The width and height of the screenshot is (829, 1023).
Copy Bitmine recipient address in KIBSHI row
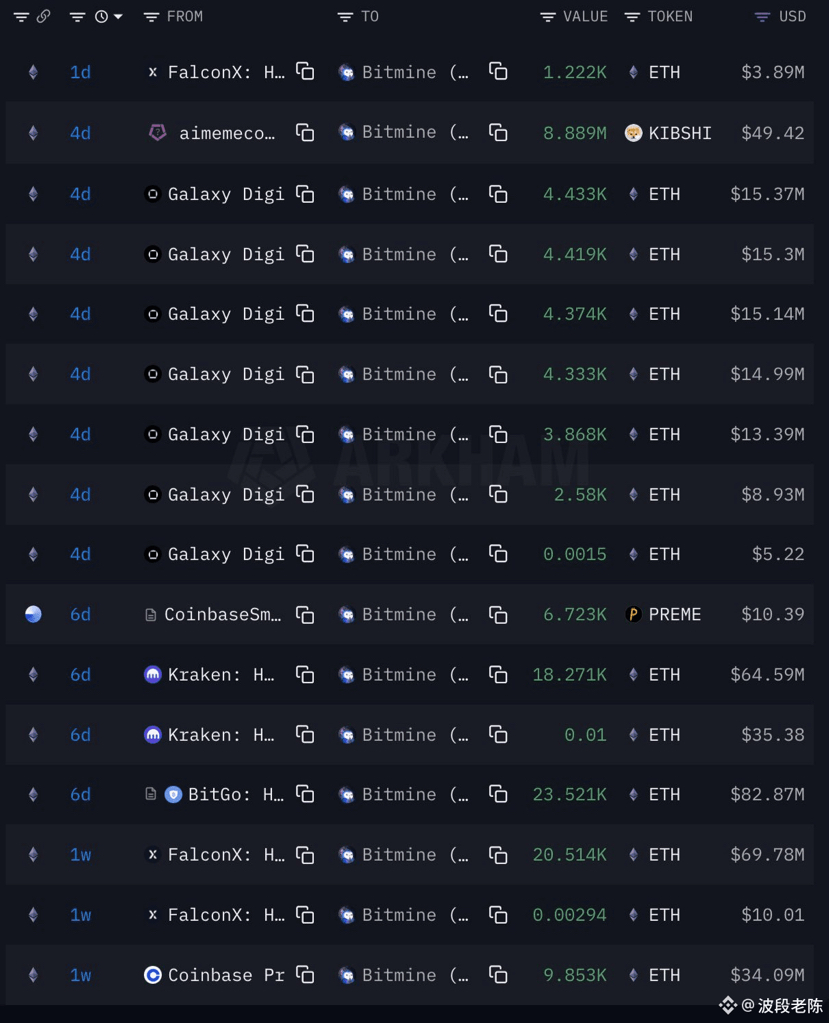[x=498, y=133]
